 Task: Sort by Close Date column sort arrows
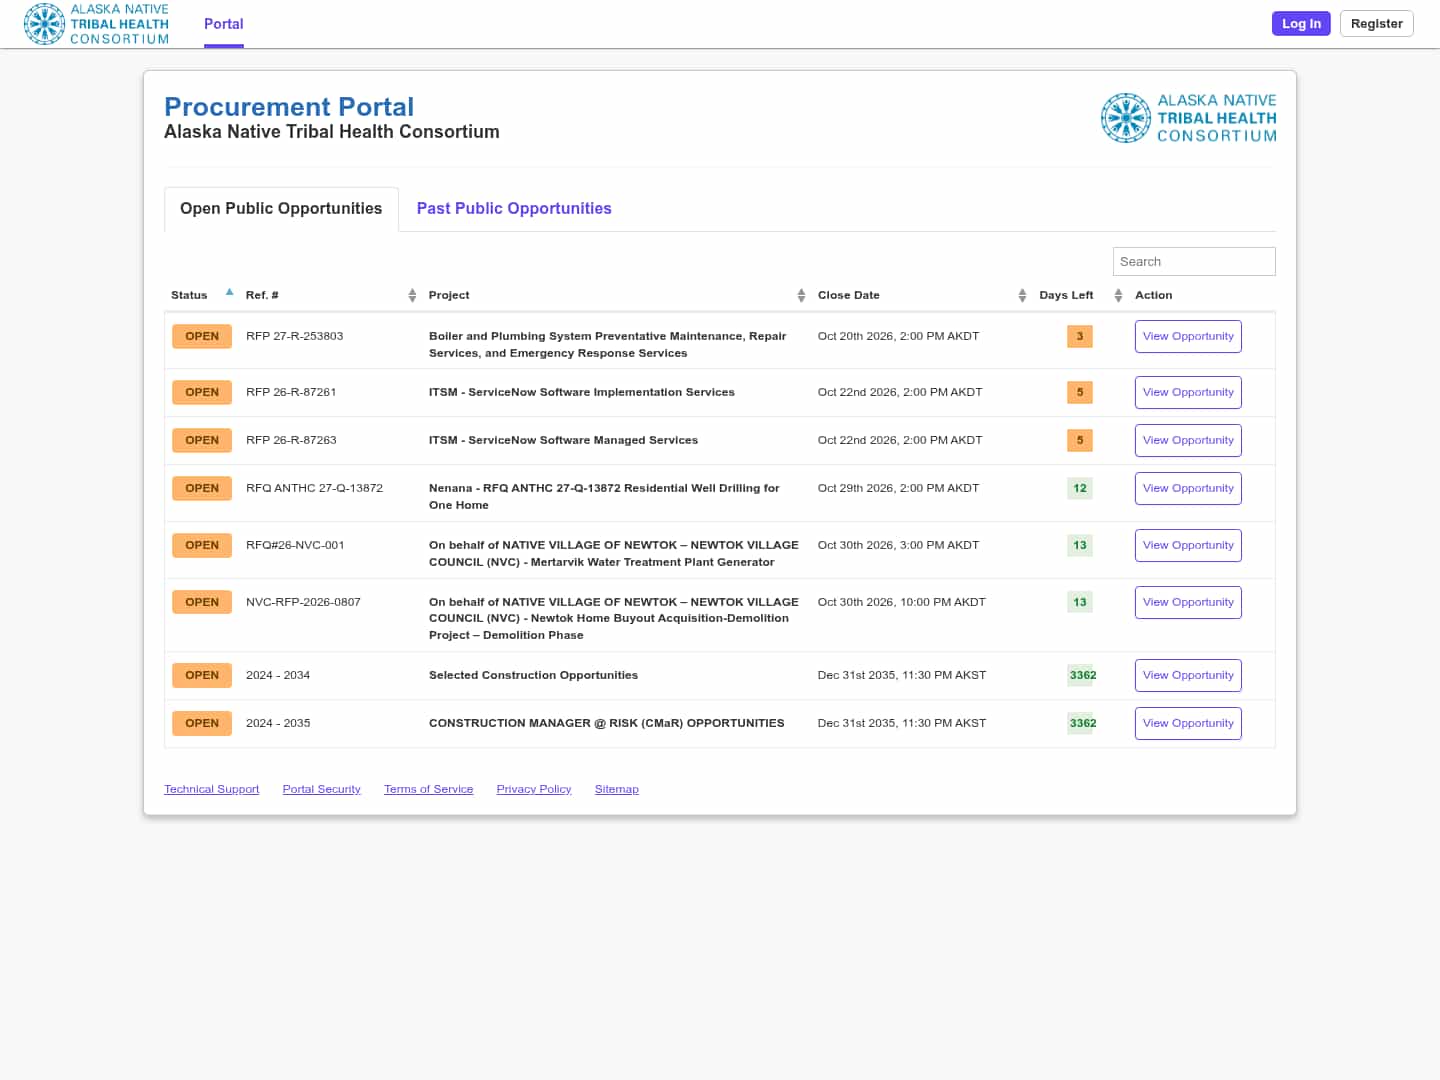[1022, 295]
